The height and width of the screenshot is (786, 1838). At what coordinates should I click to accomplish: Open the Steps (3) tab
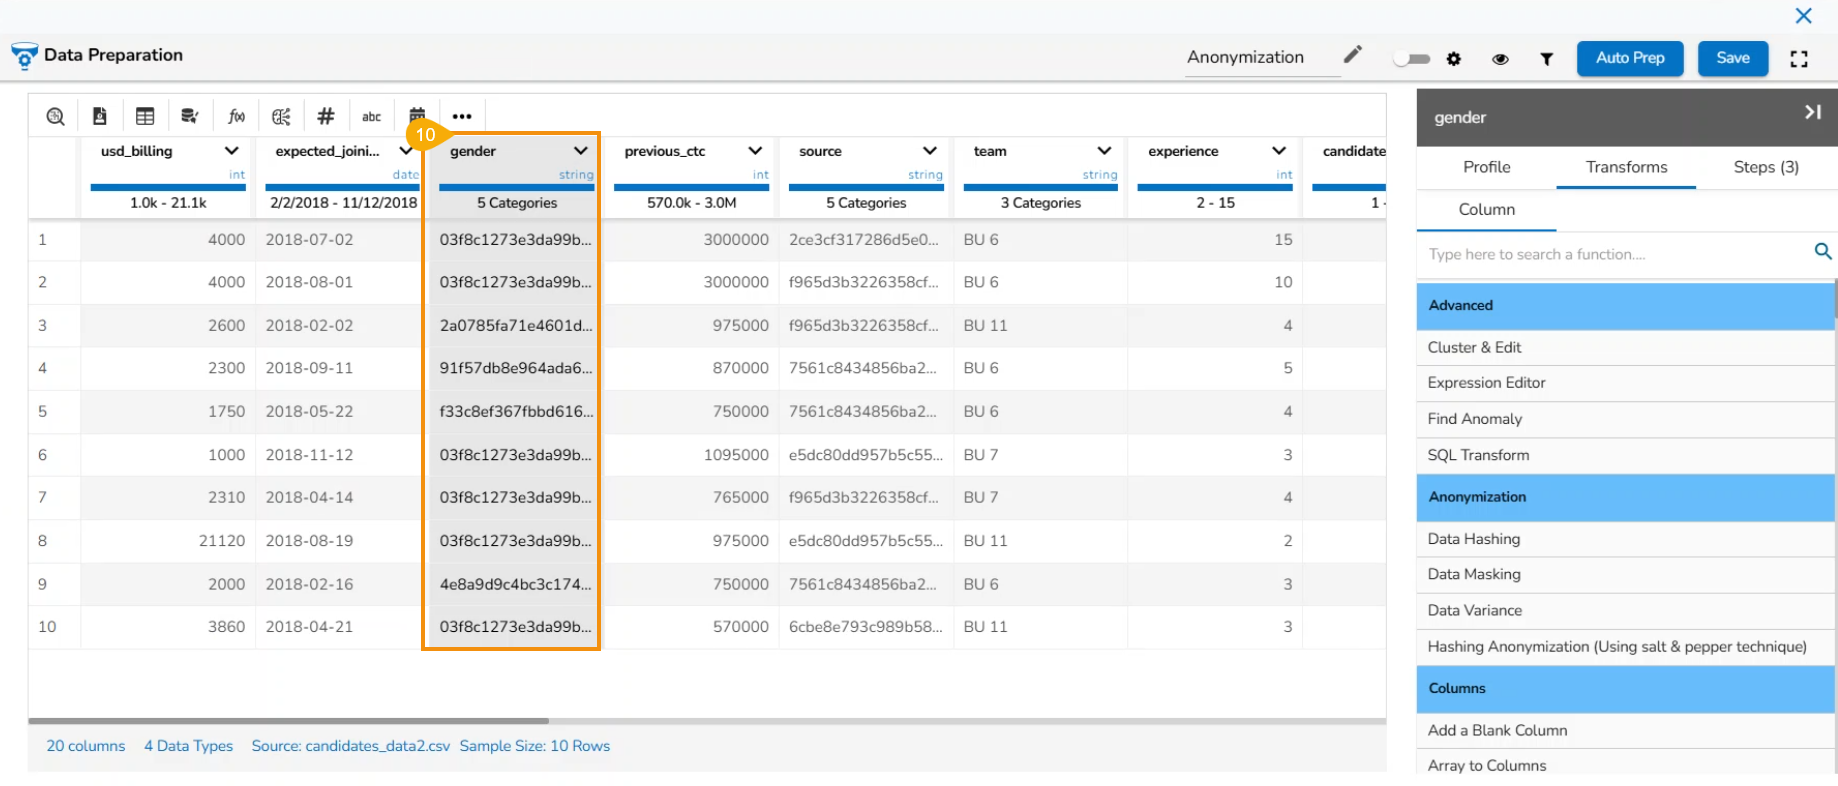(1765, 167)
